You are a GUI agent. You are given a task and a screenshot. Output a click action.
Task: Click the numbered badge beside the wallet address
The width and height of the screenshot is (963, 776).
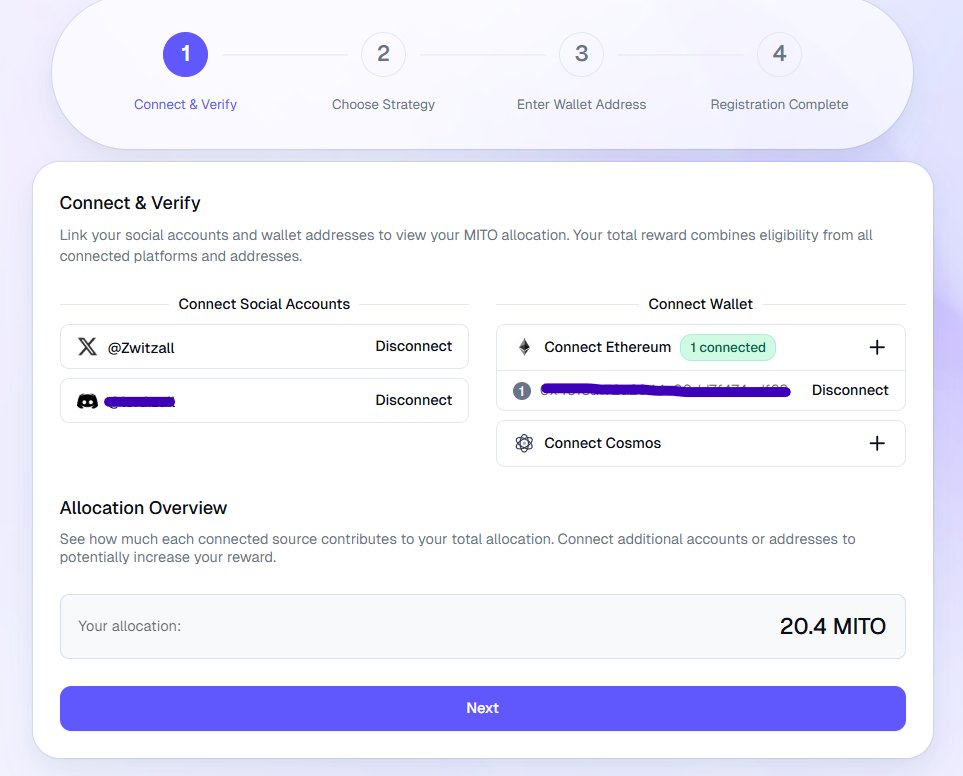[521, 390]
